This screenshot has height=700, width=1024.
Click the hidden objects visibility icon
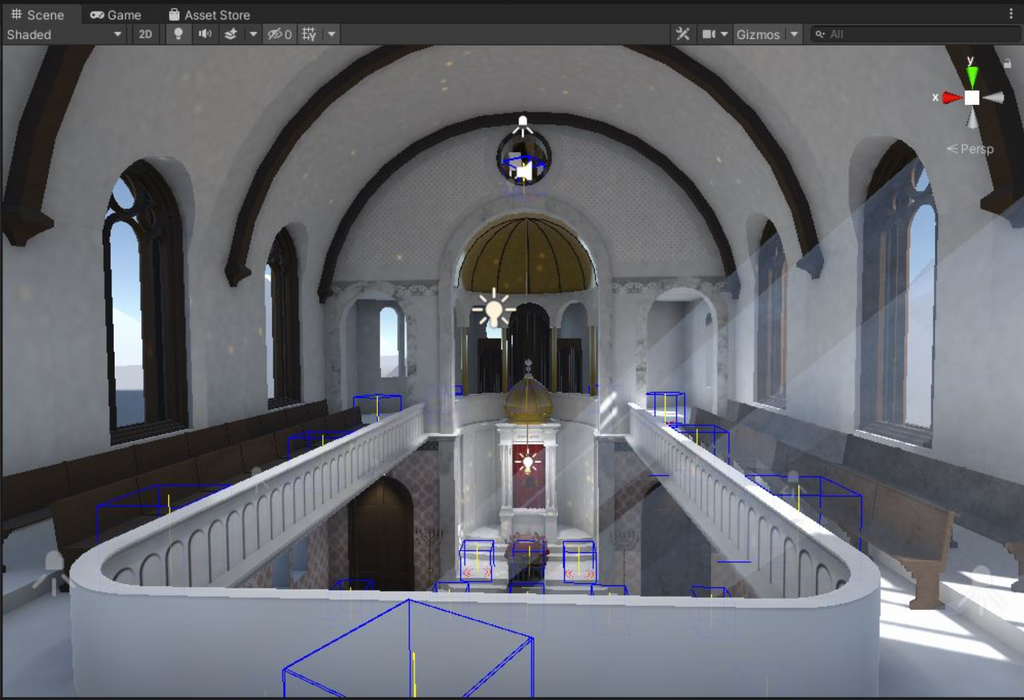coord(278,34)
